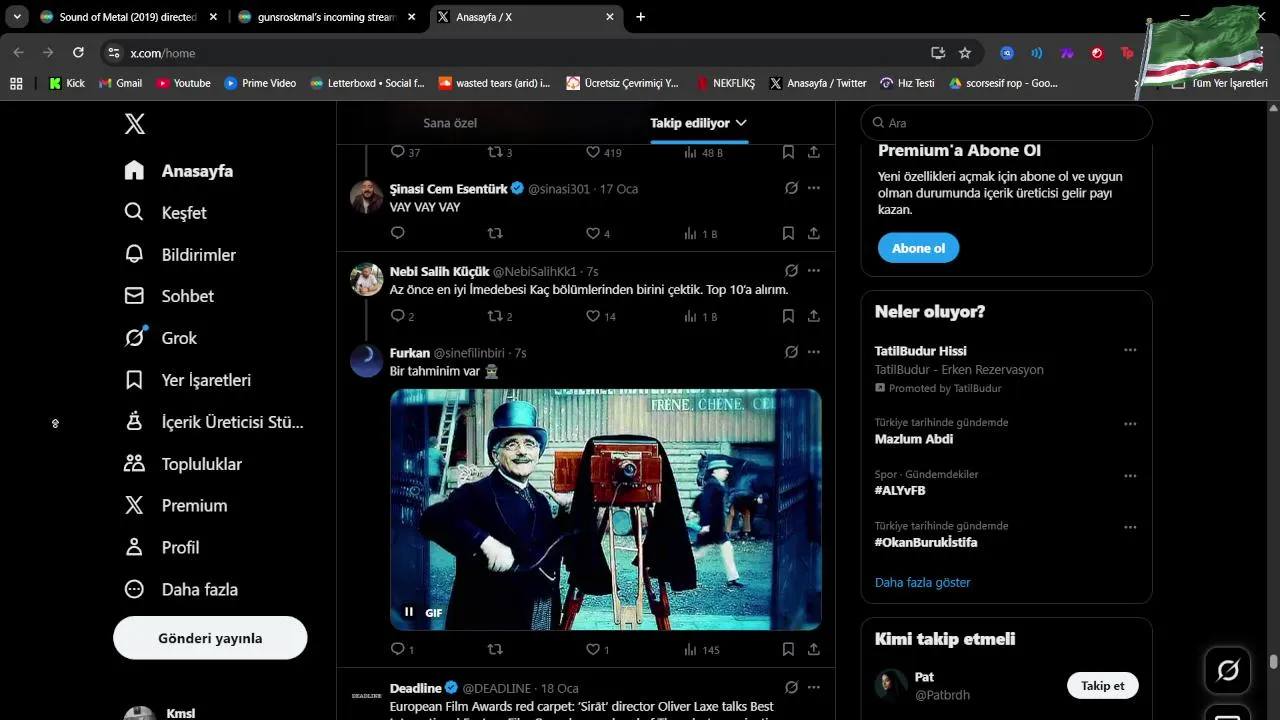1280x720 pixels.
Task: Switch to Sound of Metal (2019) tab
Action: [x=128, y=17]
